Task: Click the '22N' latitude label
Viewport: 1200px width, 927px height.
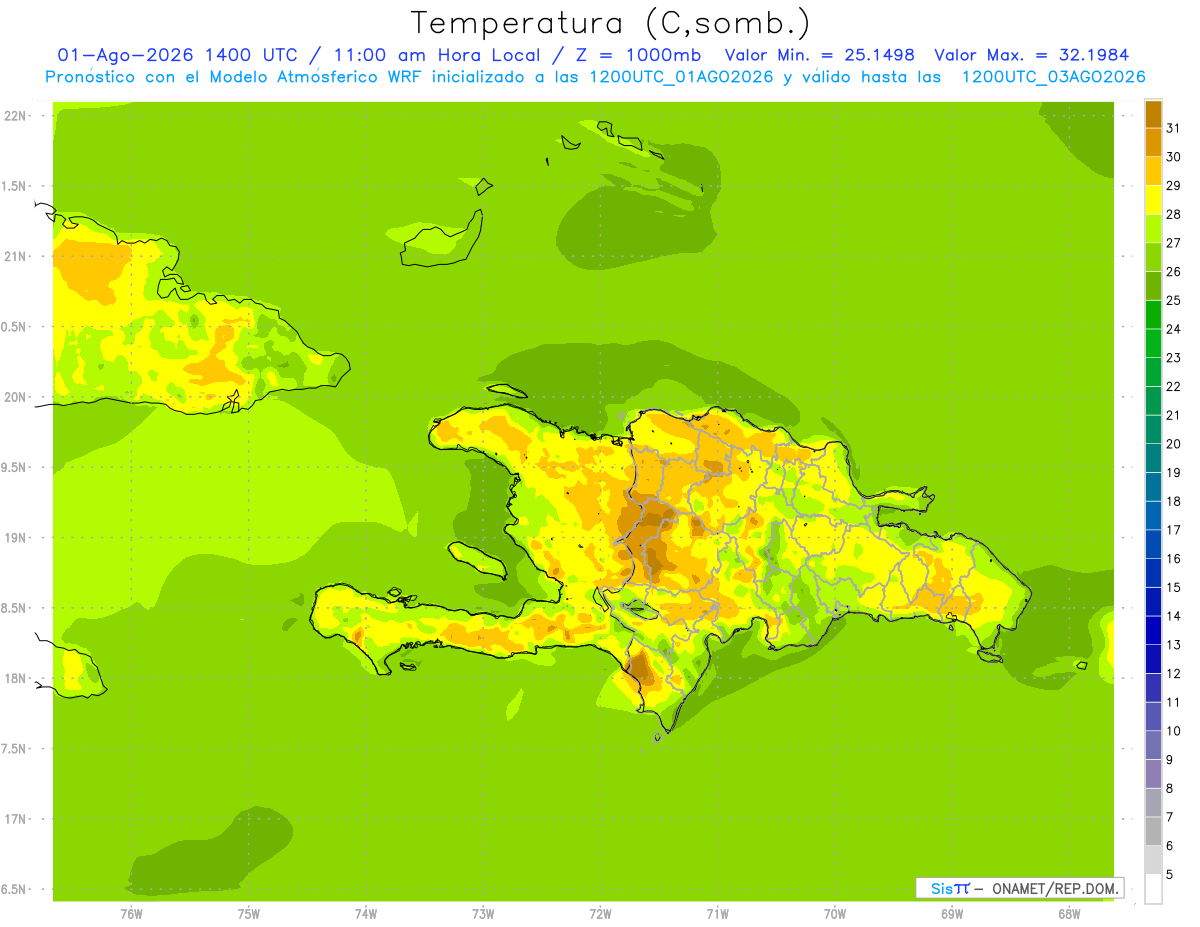Action: [15, 116]
